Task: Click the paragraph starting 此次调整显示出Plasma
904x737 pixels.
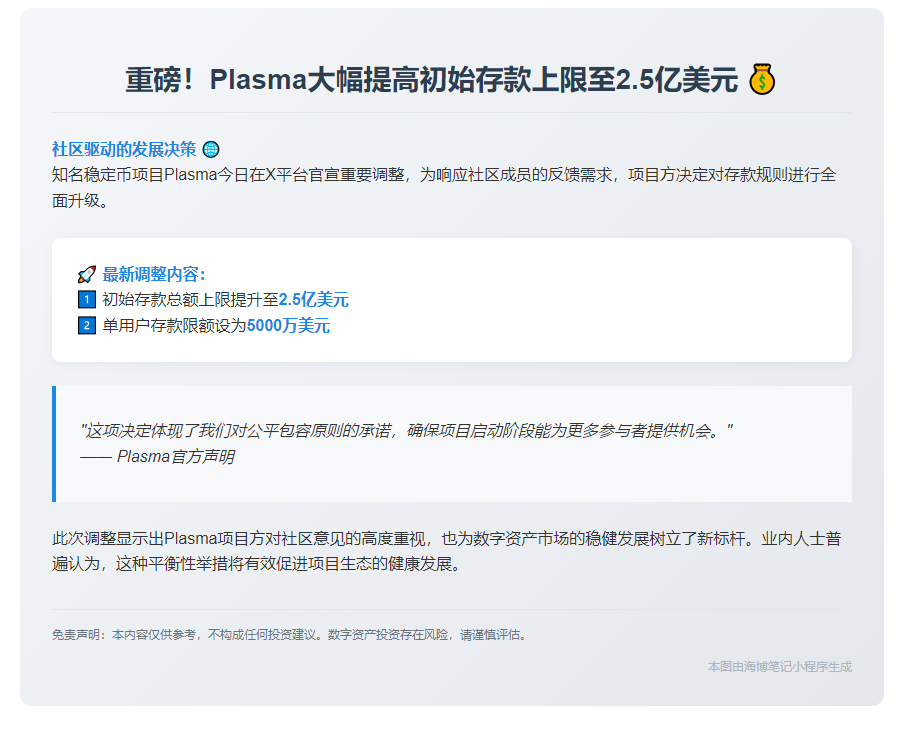Action: [446, 551]
